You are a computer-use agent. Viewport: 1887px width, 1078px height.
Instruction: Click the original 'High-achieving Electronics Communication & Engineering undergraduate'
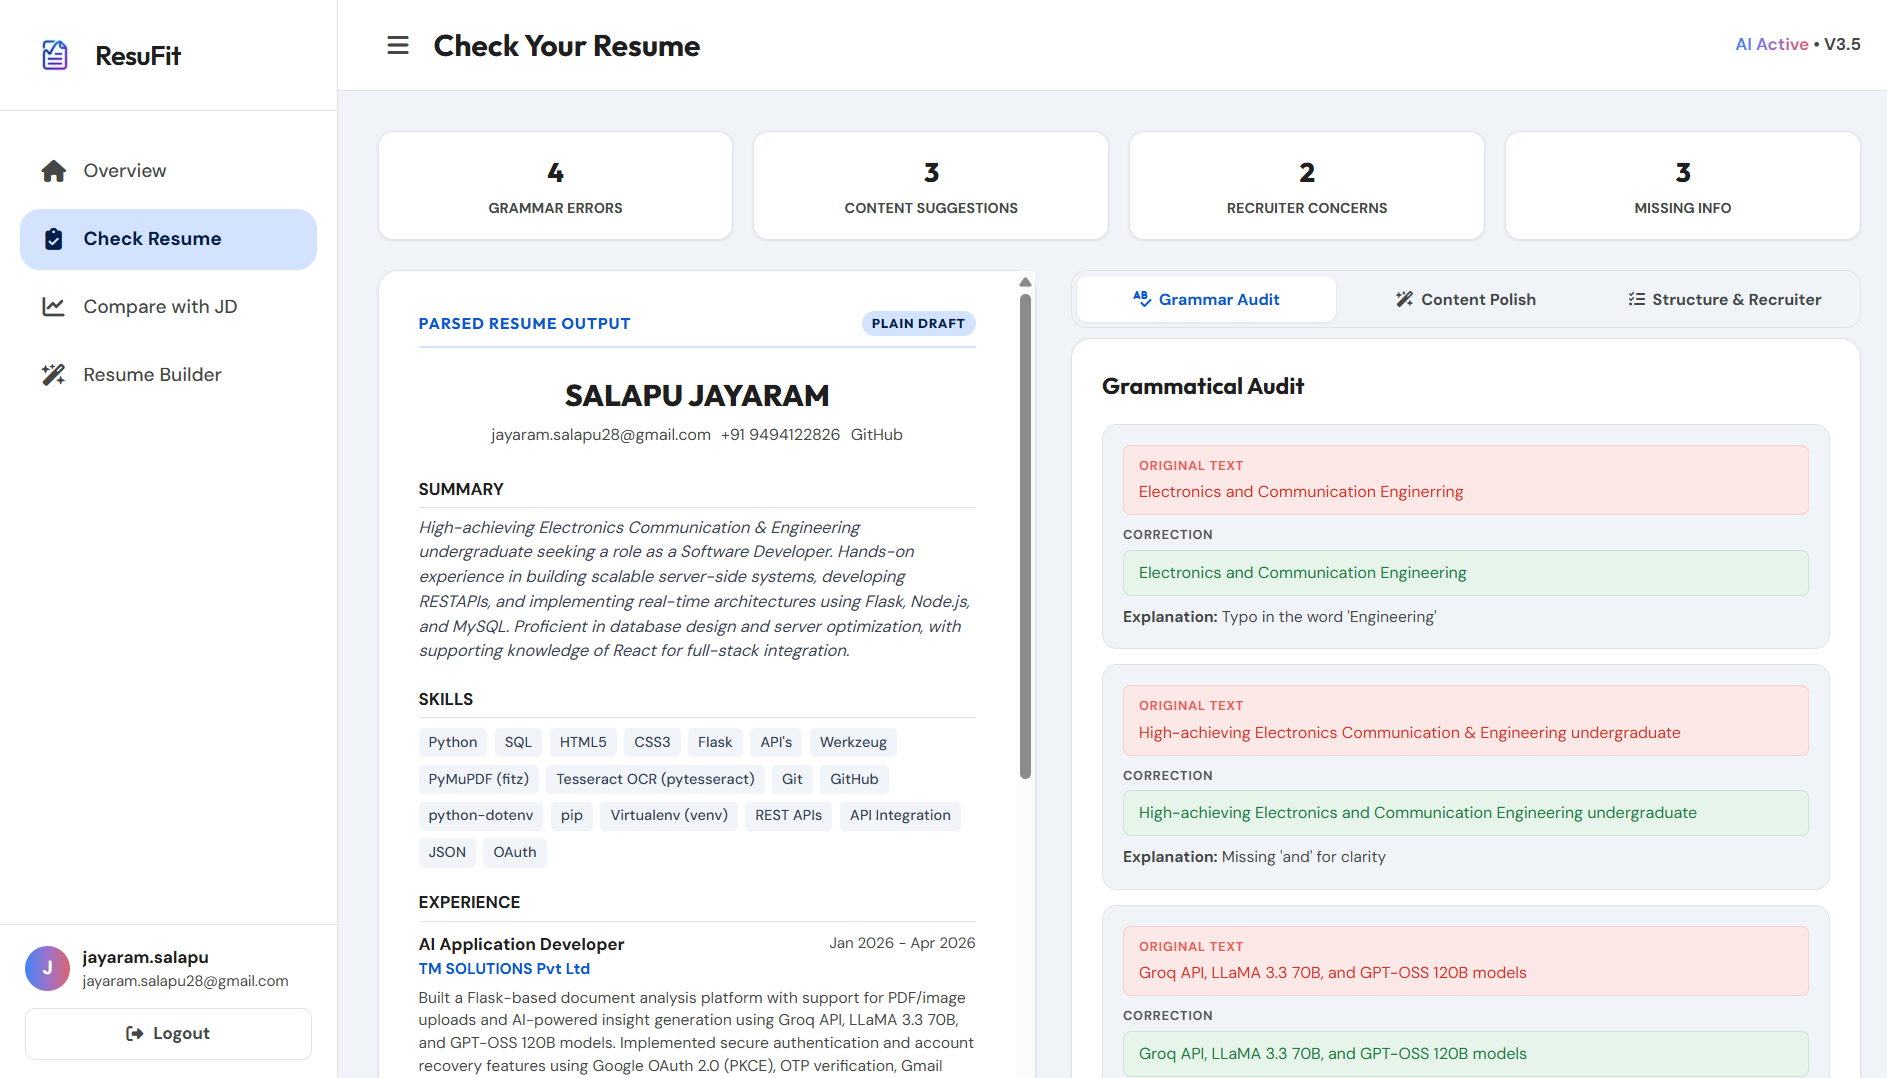tap(1409, 733)
